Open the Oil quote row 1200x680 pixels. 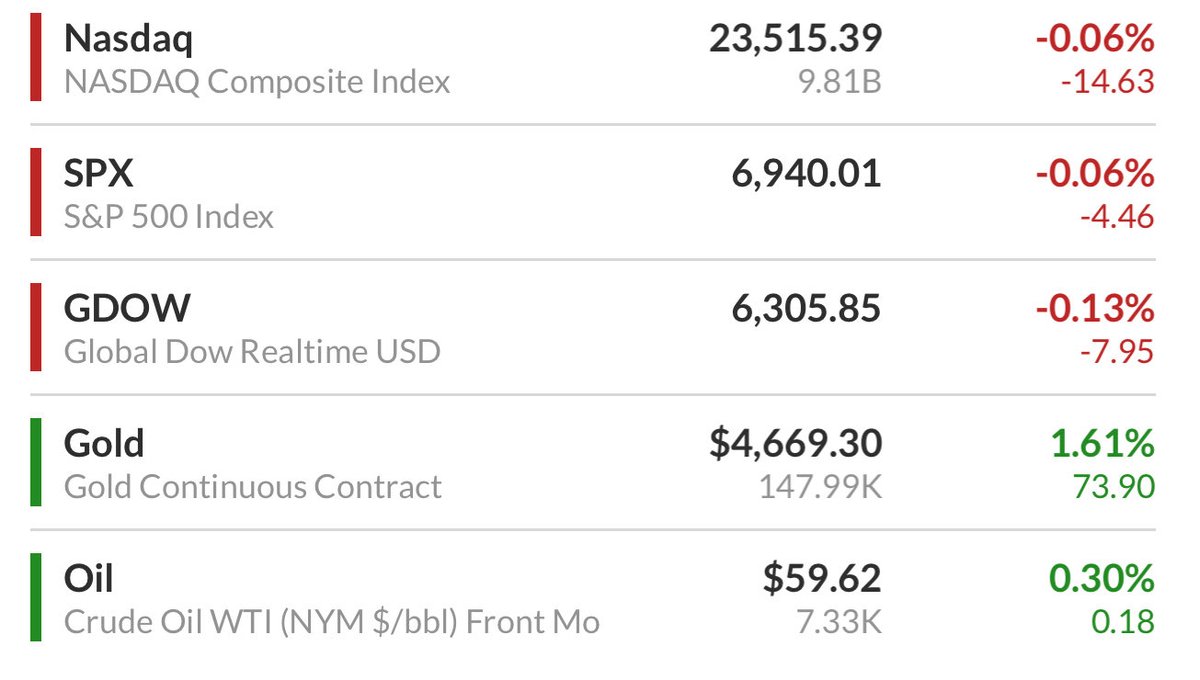coord(593,597)
